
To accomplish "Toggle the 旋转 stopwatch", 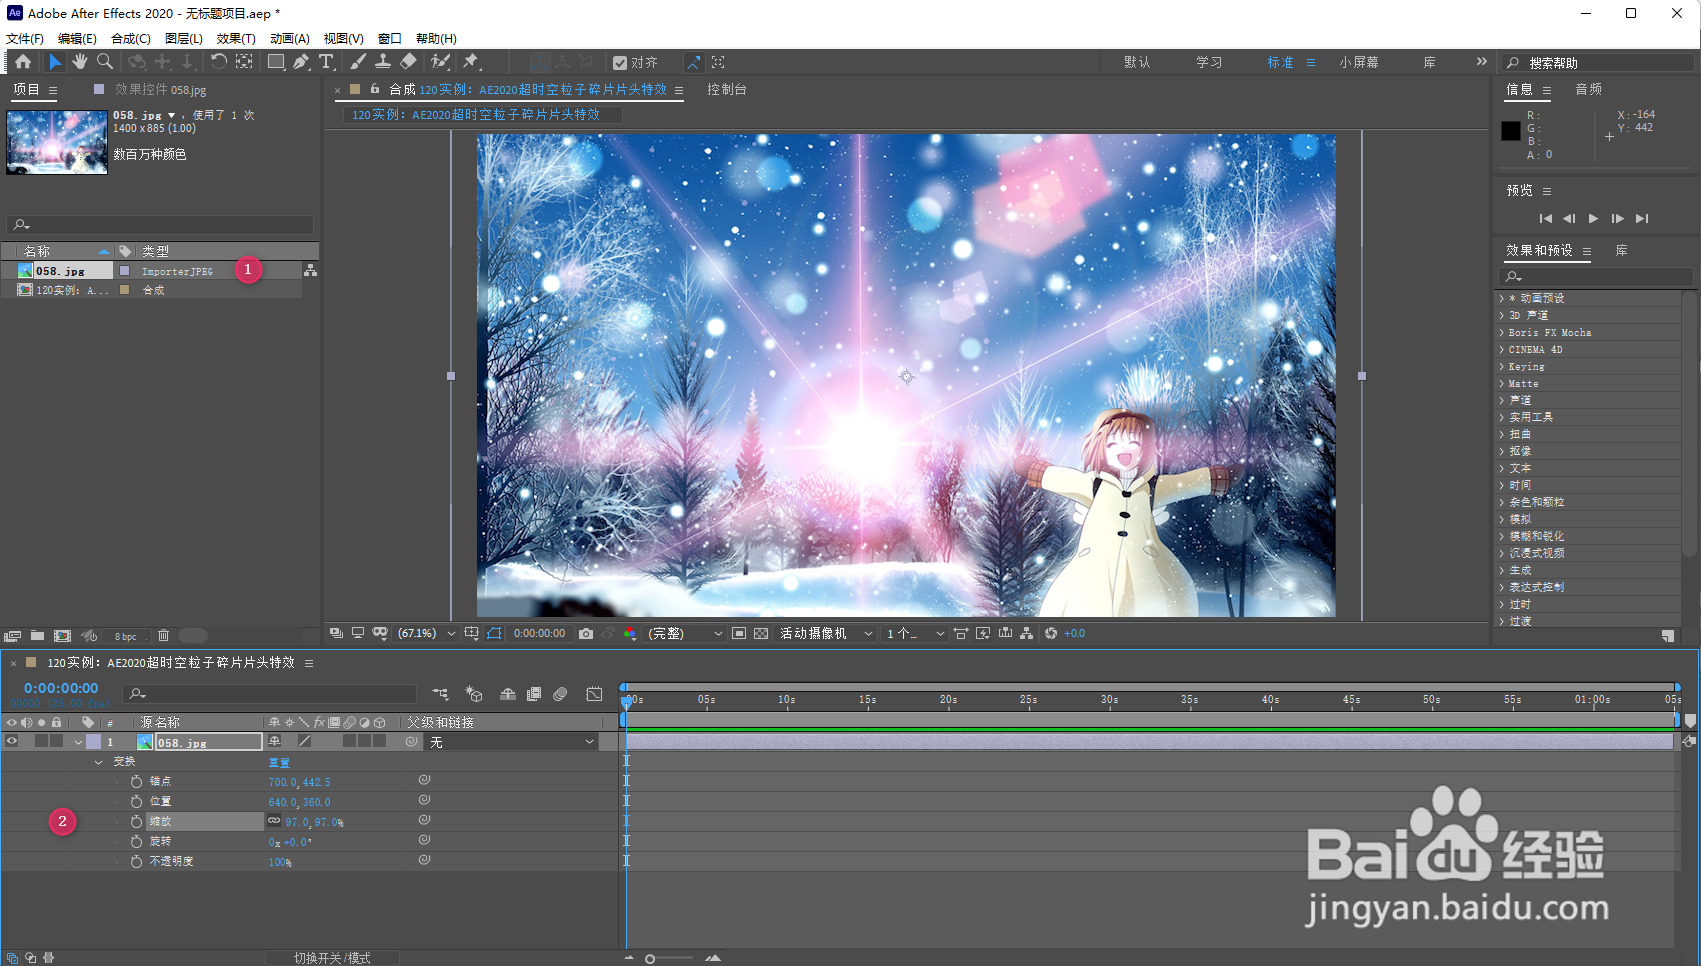I will coord(137,841).
